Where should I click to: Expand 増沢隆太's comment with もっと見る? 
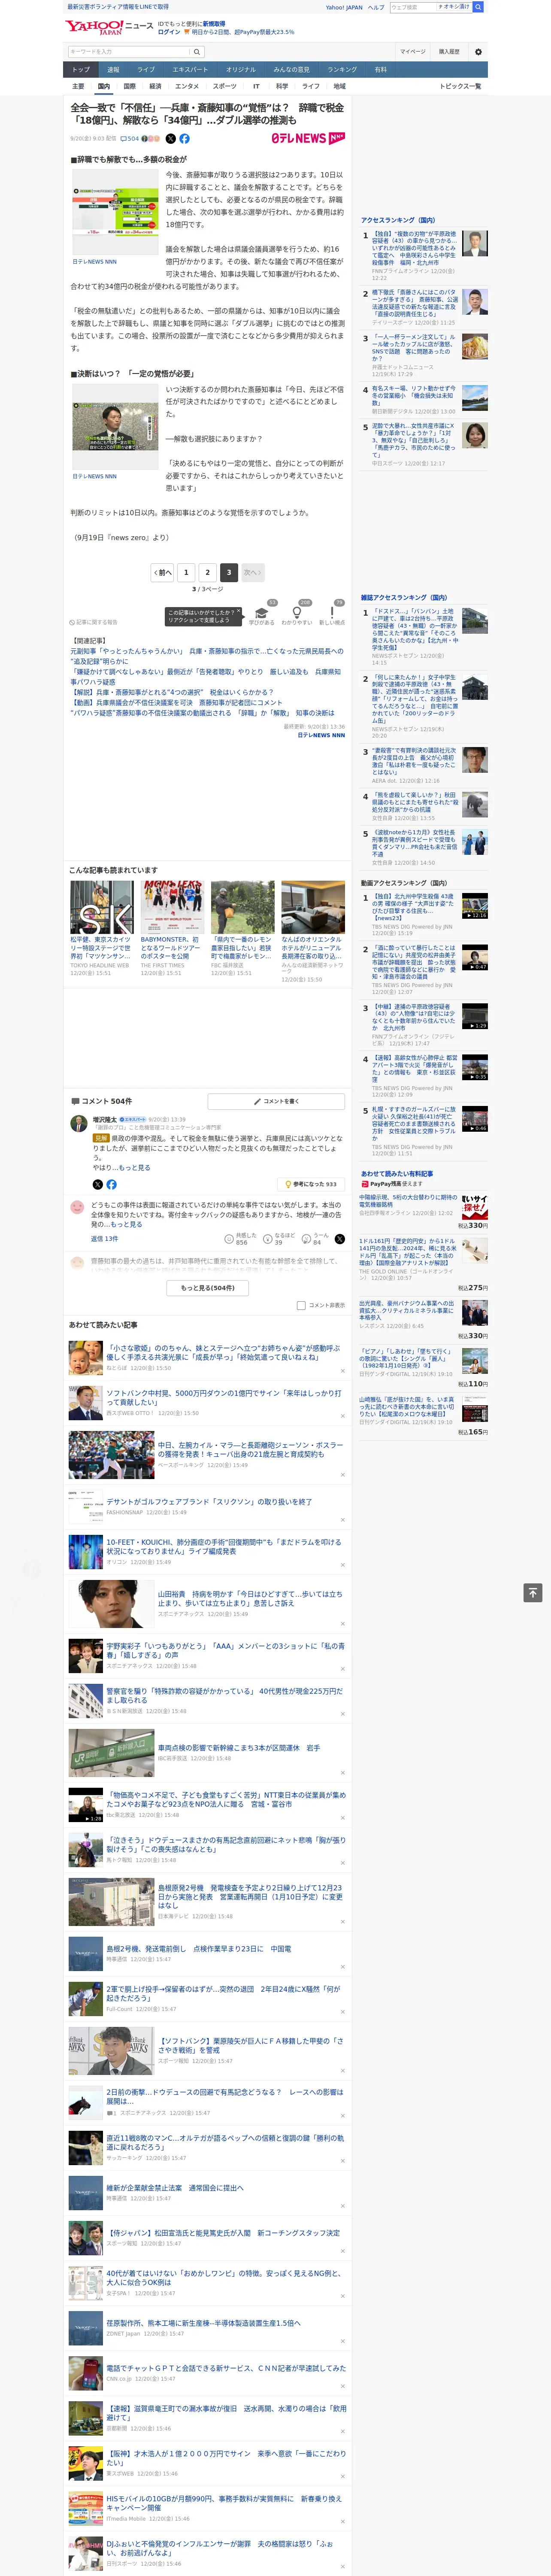(135, 1167)
